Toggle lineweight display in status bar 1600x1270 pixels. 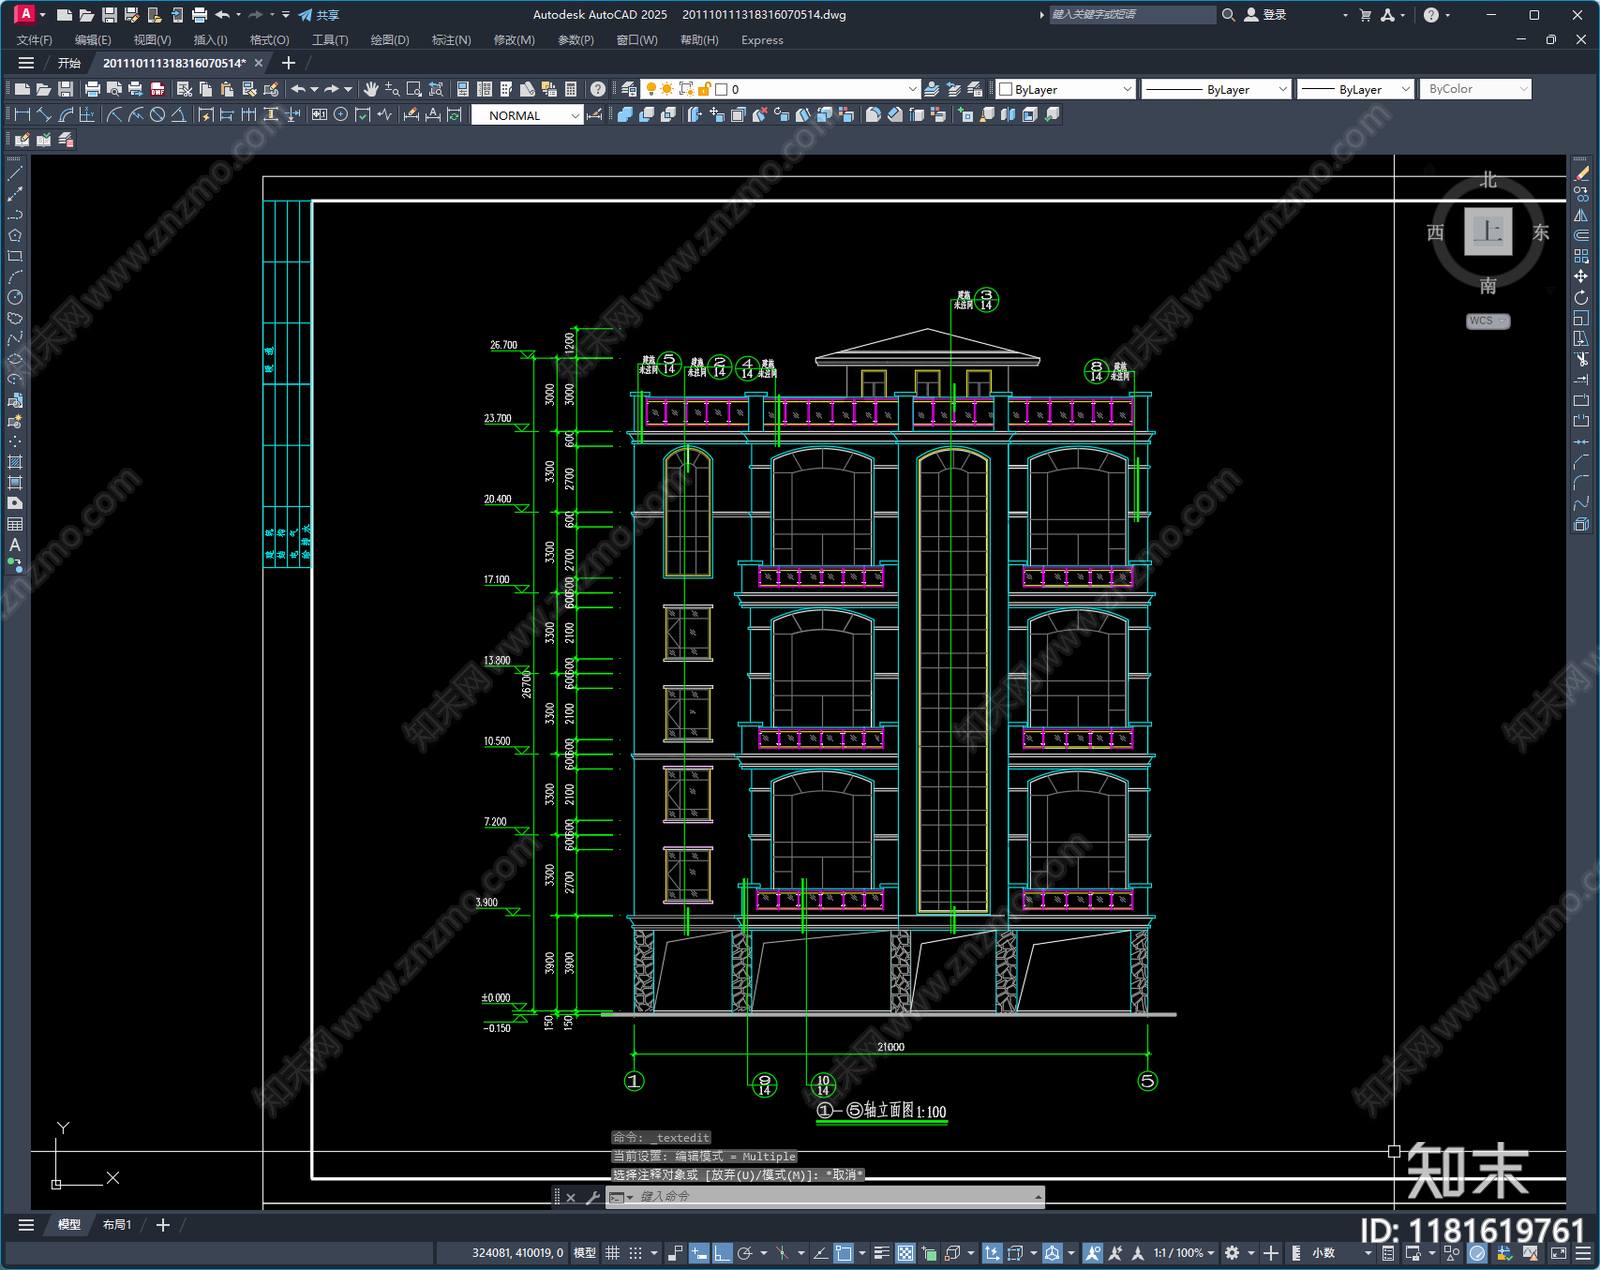[x=882, y=1253]
